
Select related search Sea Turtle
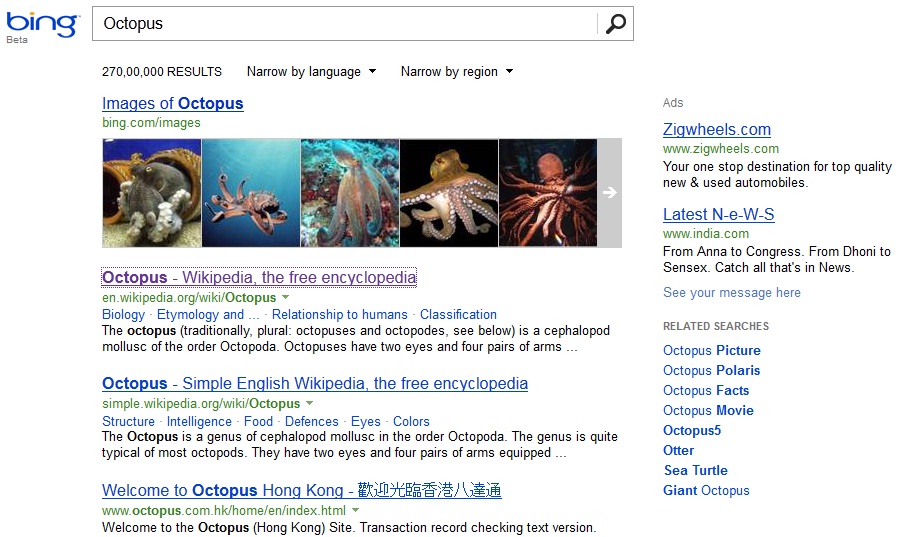tap(695, 470)
